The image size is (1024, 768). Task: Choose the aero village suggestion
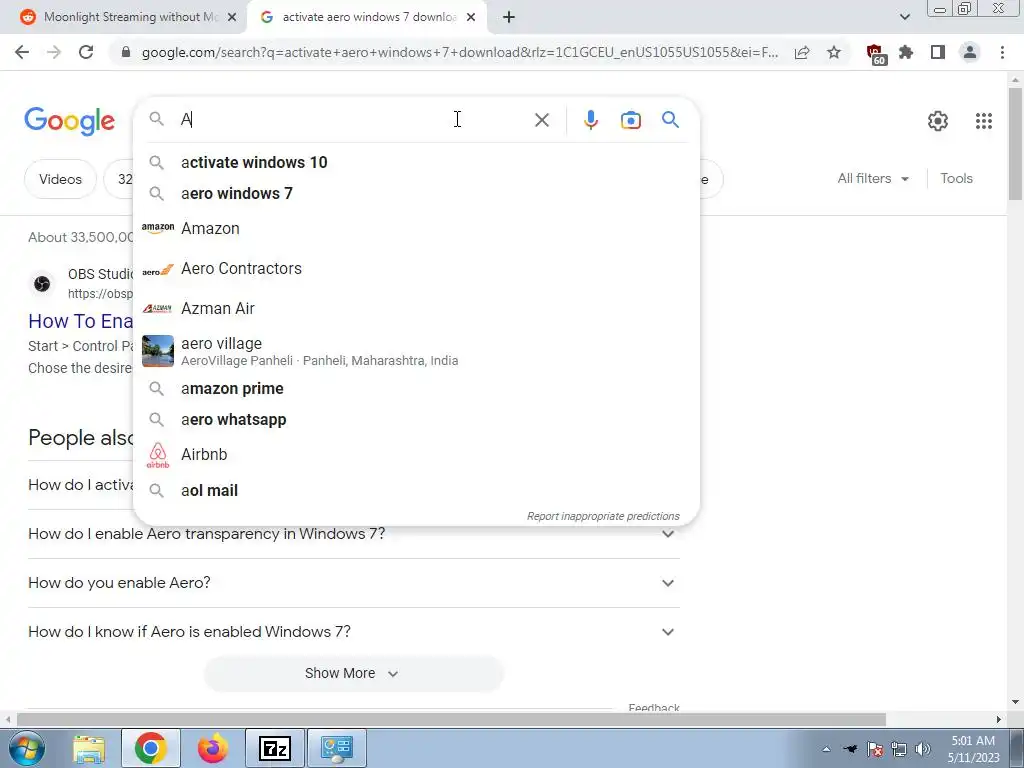coord(416,351)
